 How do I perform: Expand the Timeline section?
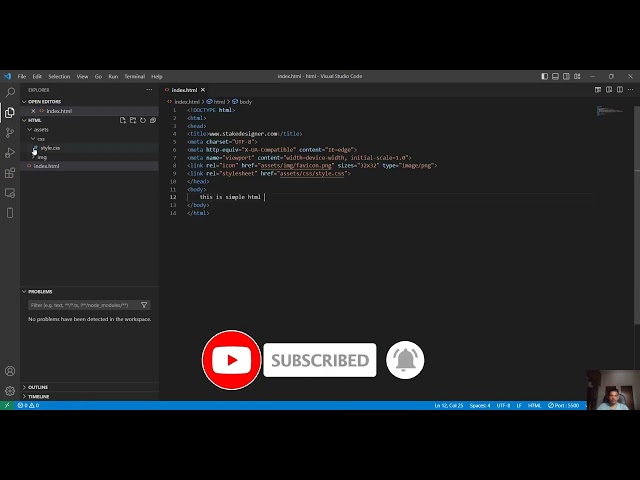tap(24, 396)
